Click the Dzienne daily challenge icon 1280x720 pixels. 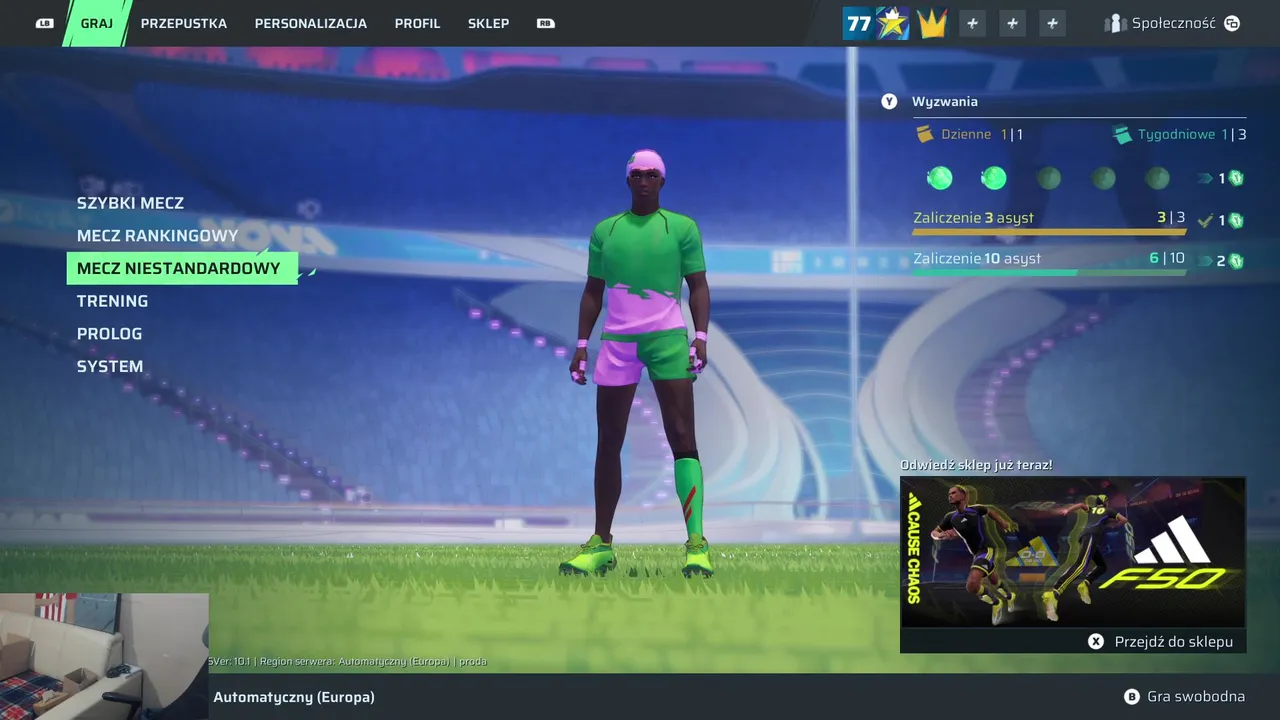click(x=925, y=134)
